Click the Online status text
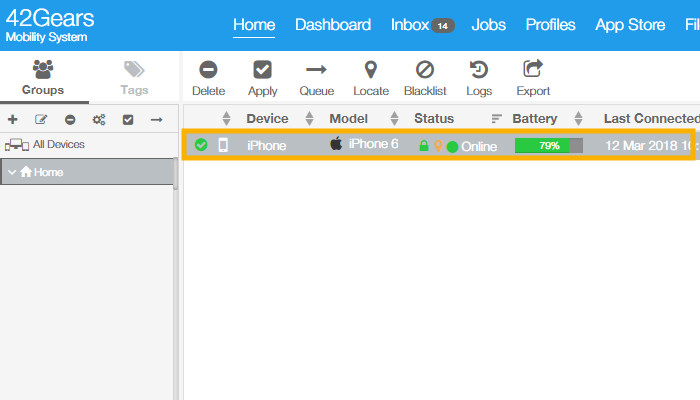This screenshot has width=700, height=400. (x=479, y=146)
